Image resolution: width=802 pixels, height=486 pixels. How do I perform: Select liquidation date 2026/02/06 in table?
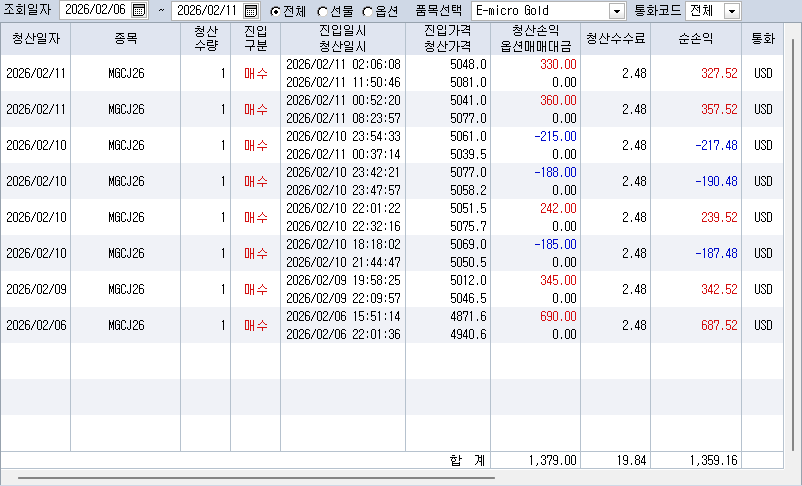(36, 325)
